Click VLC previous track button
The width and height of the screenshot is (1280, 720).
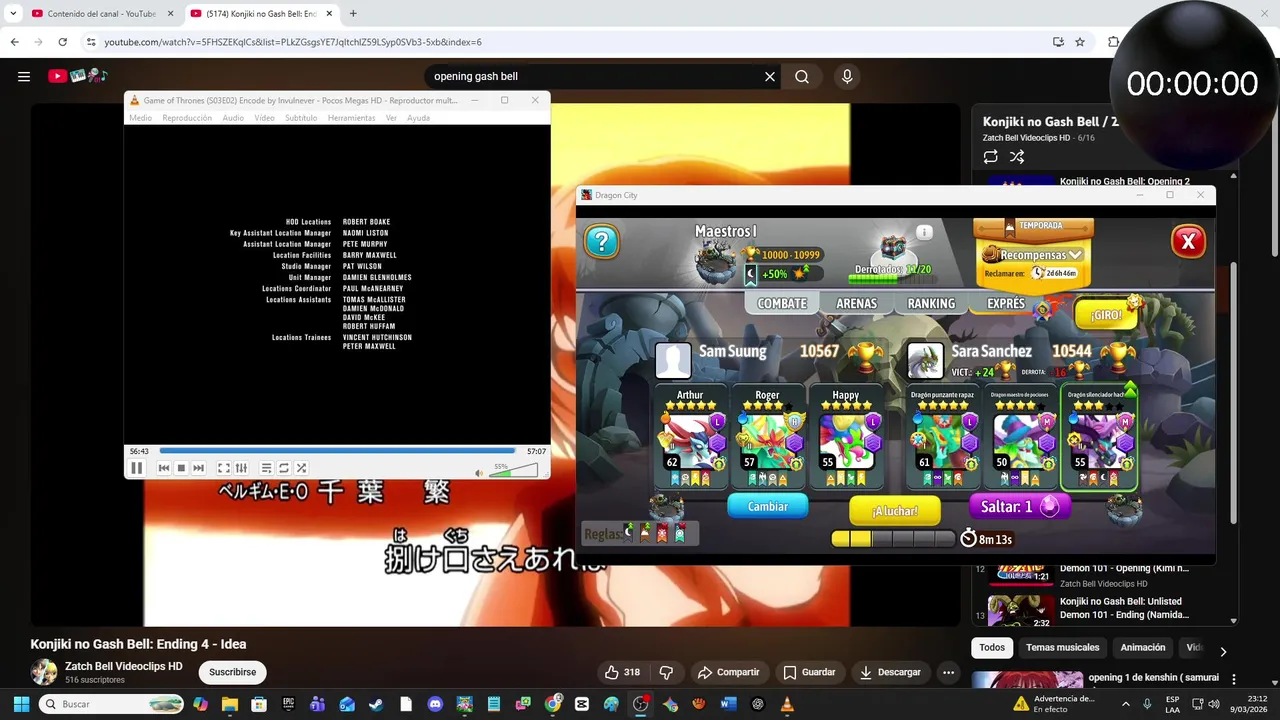(164, 468)
